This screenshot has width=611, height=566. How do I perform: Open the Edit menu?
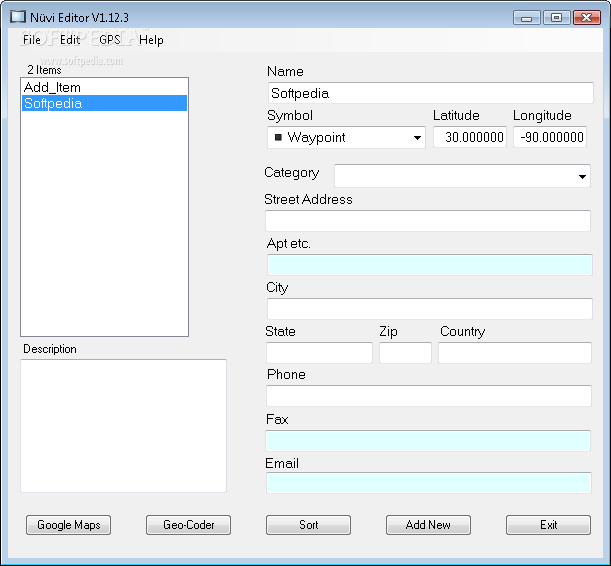(70, 40)
